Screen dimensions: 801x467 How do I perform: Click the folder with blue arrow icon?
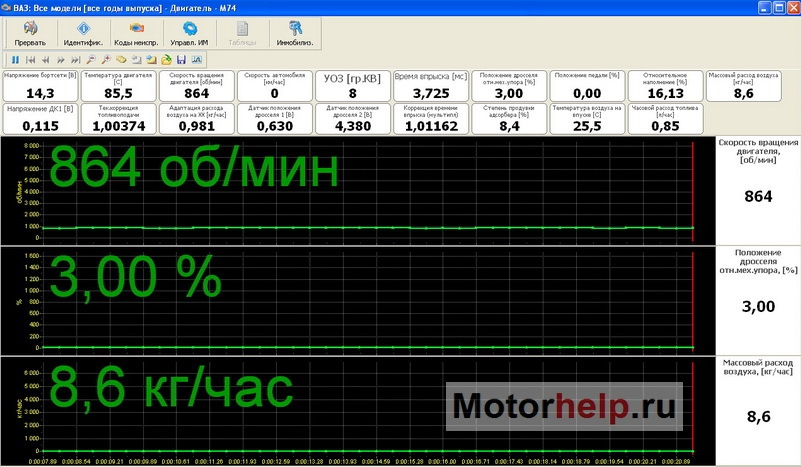151,60
